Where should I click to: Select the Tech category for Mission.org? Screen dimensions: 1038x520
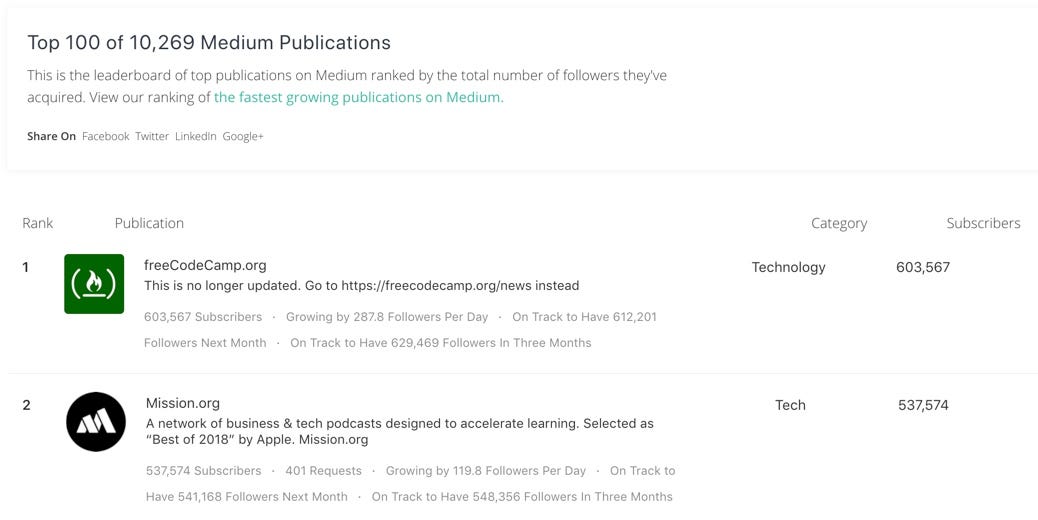pos(790,405)
